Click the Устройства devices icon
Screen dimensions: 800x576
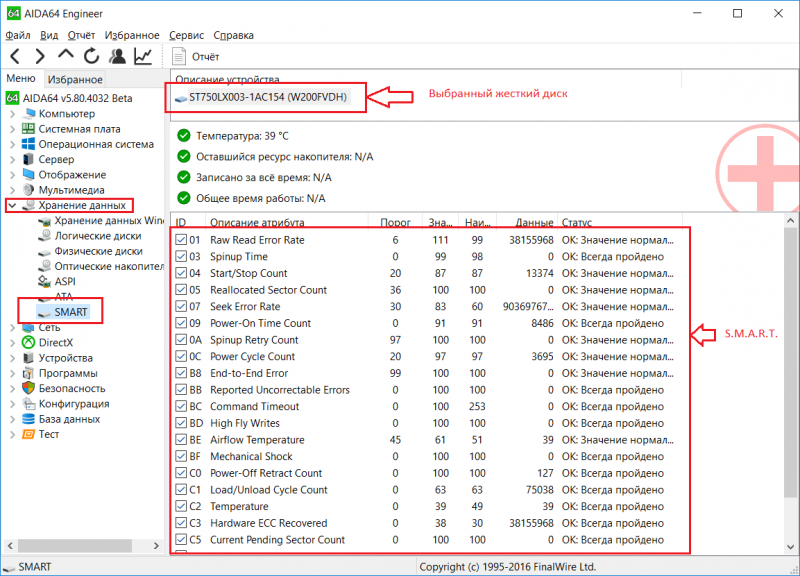coord(29,358)
